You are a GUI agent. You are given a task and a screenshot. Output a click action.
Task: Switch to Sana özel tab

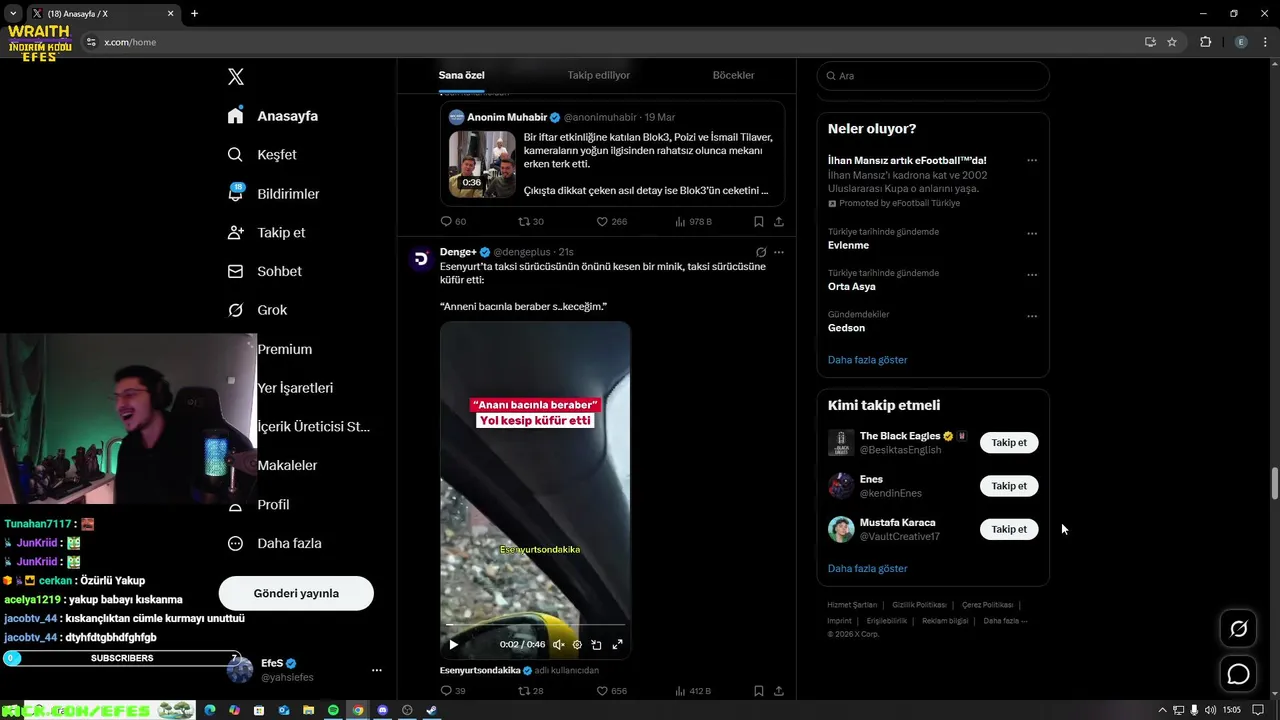tap(461, 75)
